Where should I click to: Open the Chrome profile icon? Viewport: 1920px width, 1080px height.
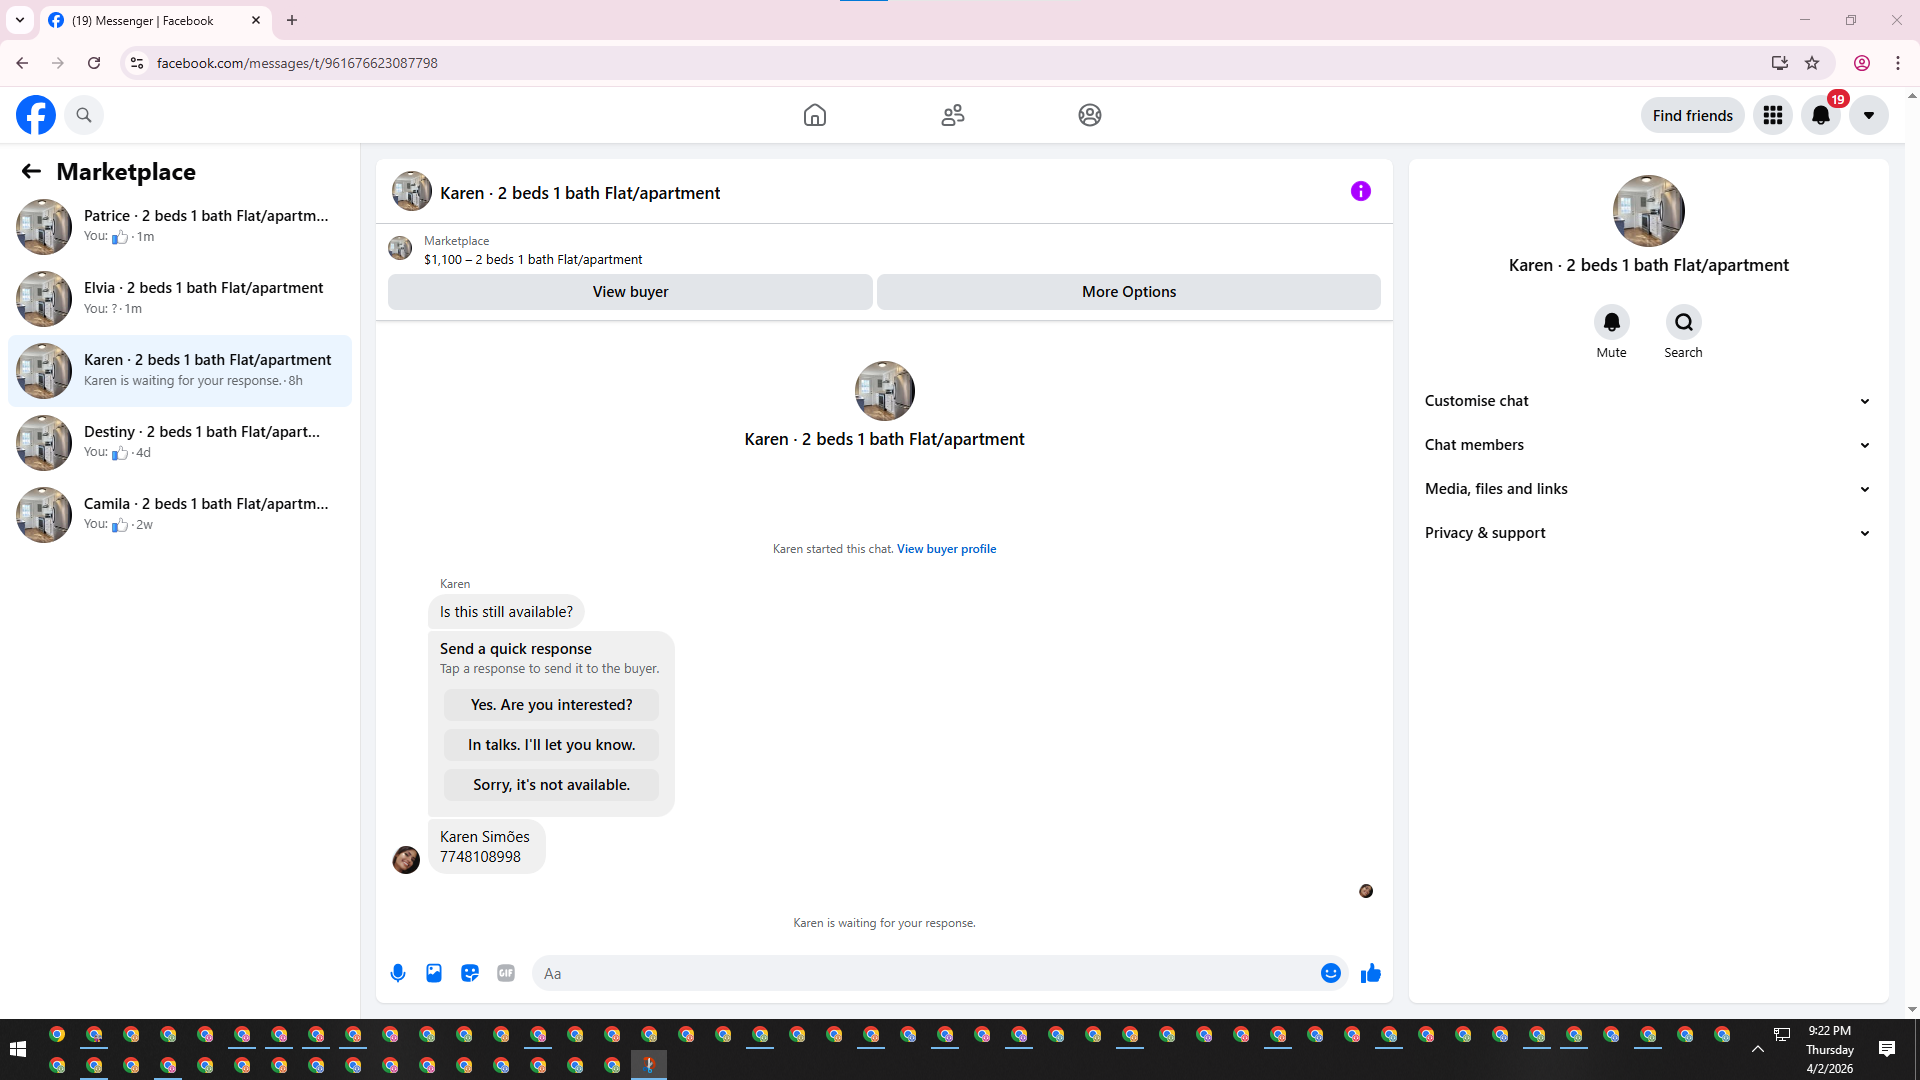point(1862,63)
